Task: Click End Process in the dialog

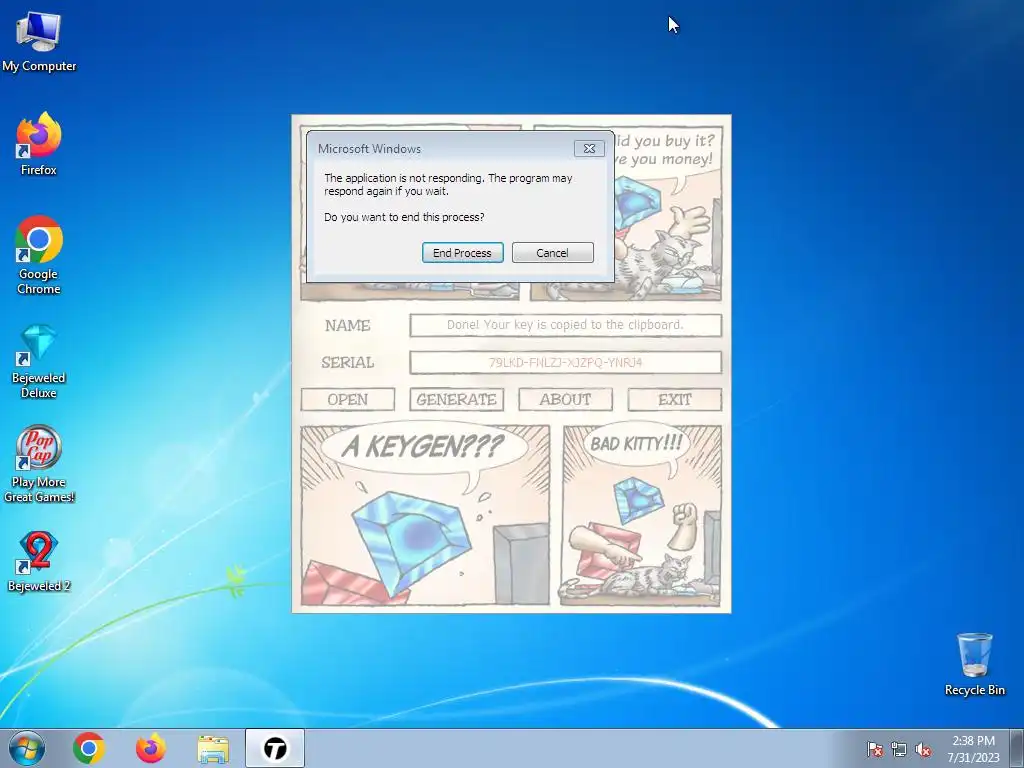Action: point(462,253)
